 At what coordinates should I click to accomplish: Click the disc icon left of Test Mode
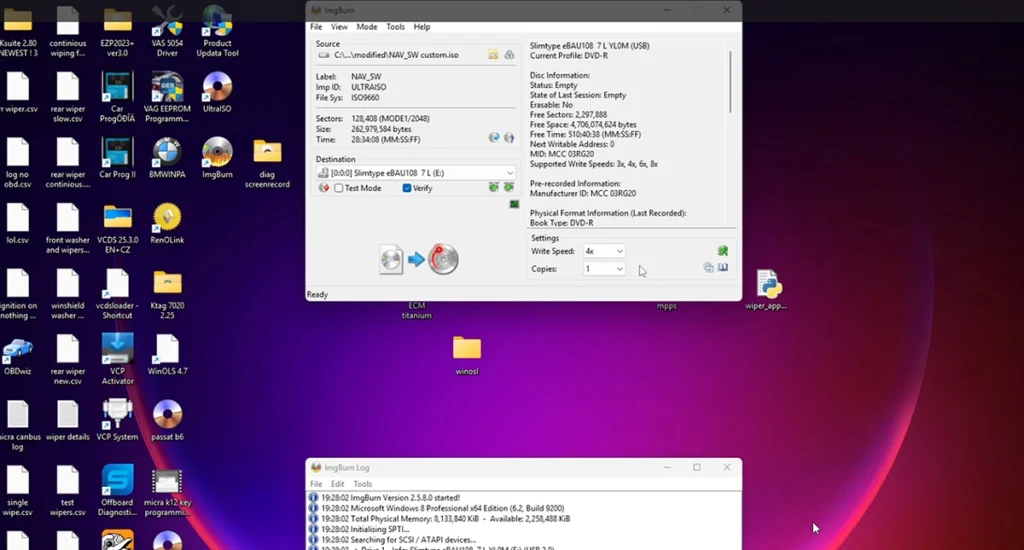323,188
